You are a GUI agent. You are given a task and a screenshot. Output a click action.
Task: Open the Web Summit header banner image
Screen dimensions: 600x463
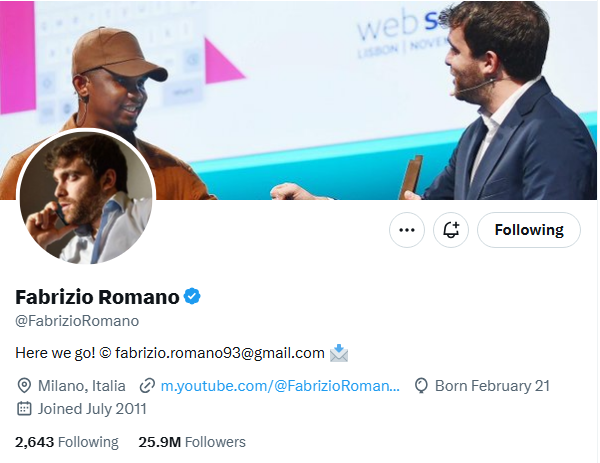(298, 99)
